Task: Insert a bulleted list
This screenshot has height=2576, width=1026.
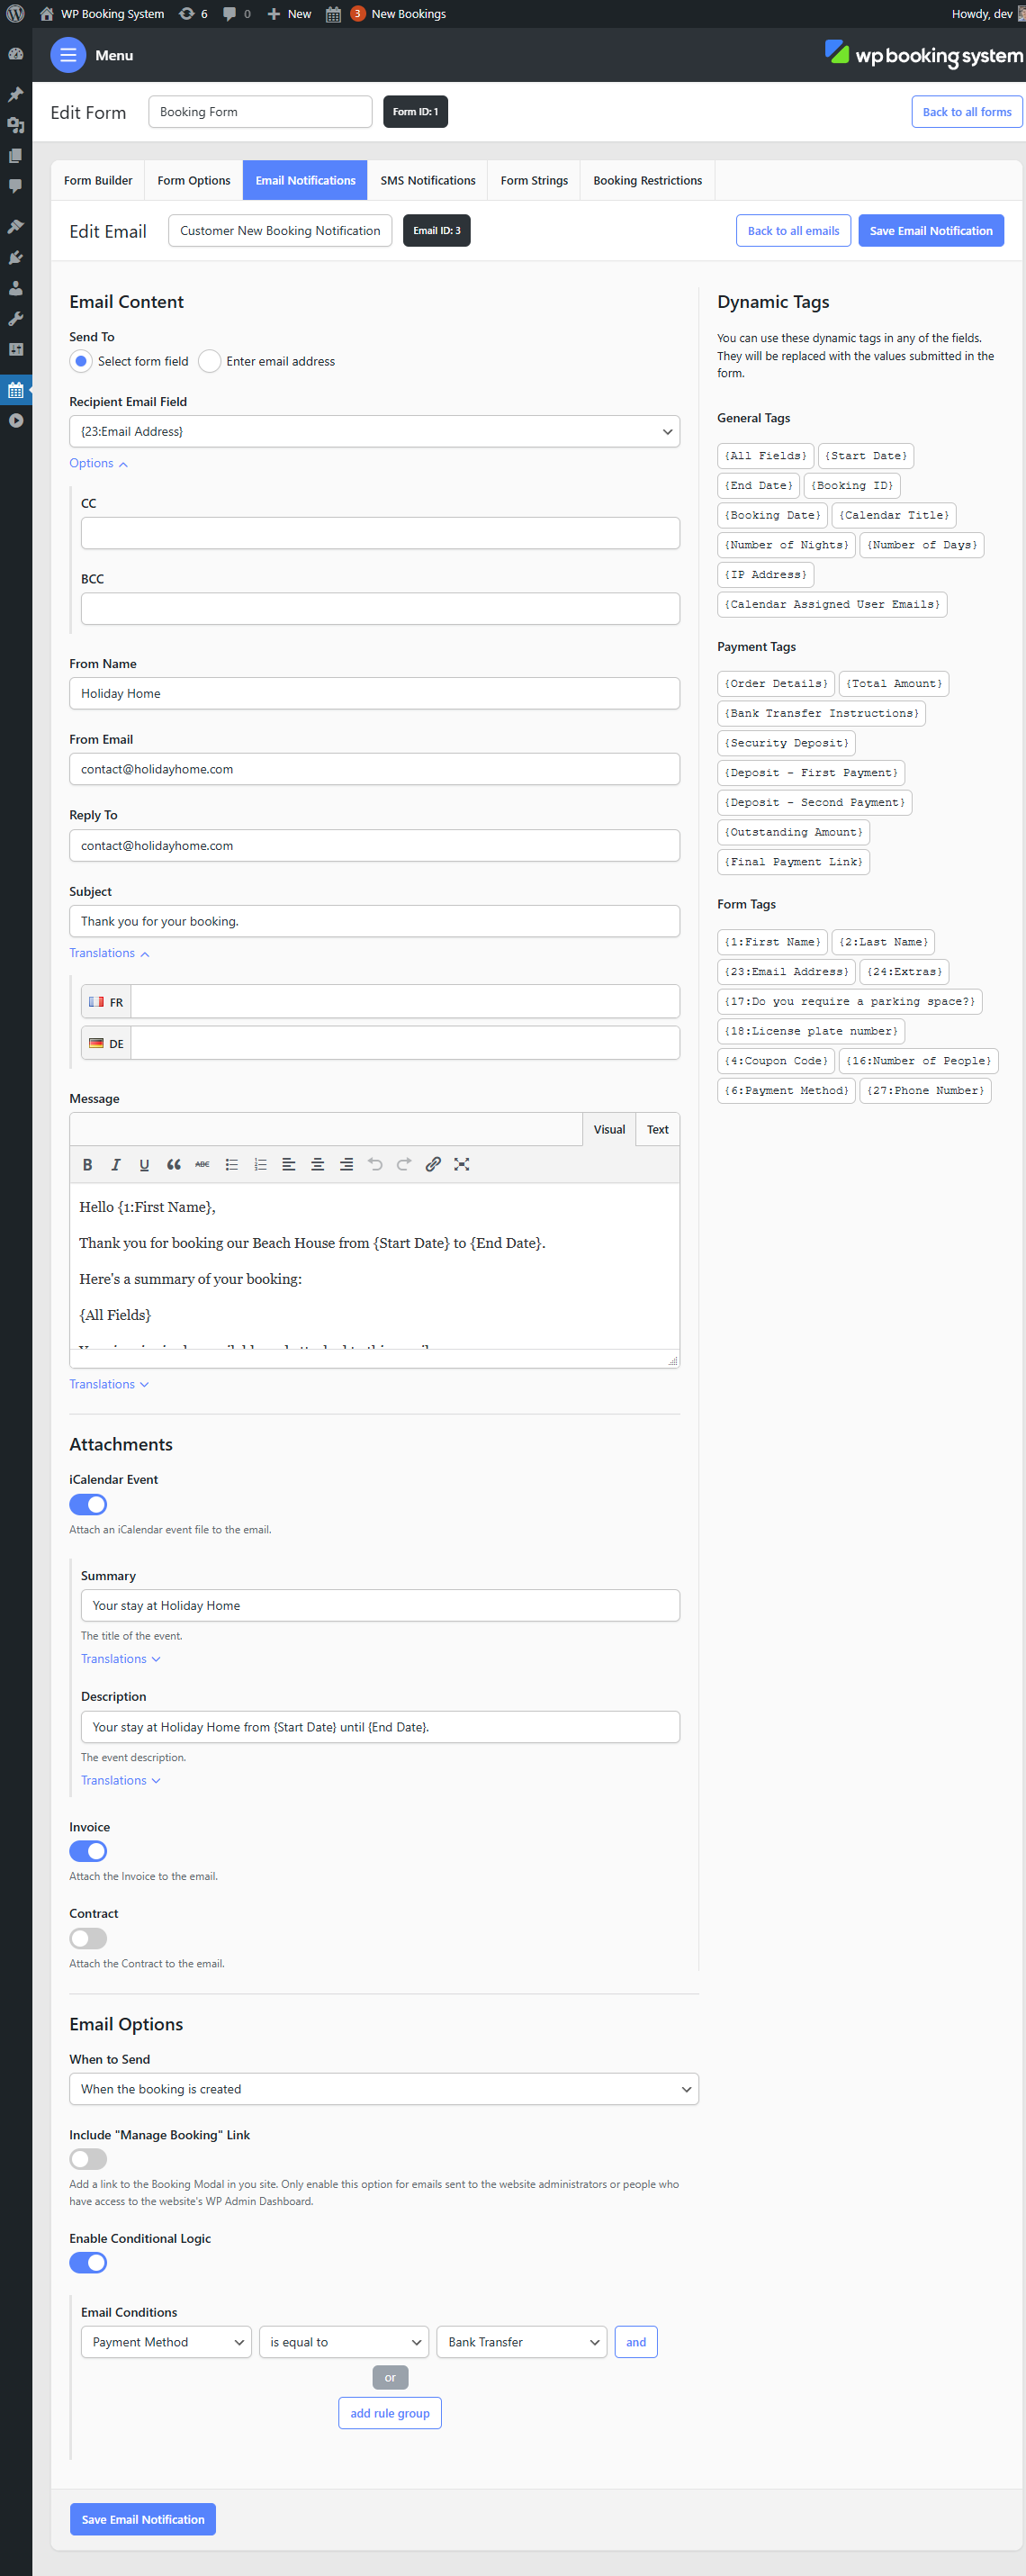Action: pos(232,1164)
